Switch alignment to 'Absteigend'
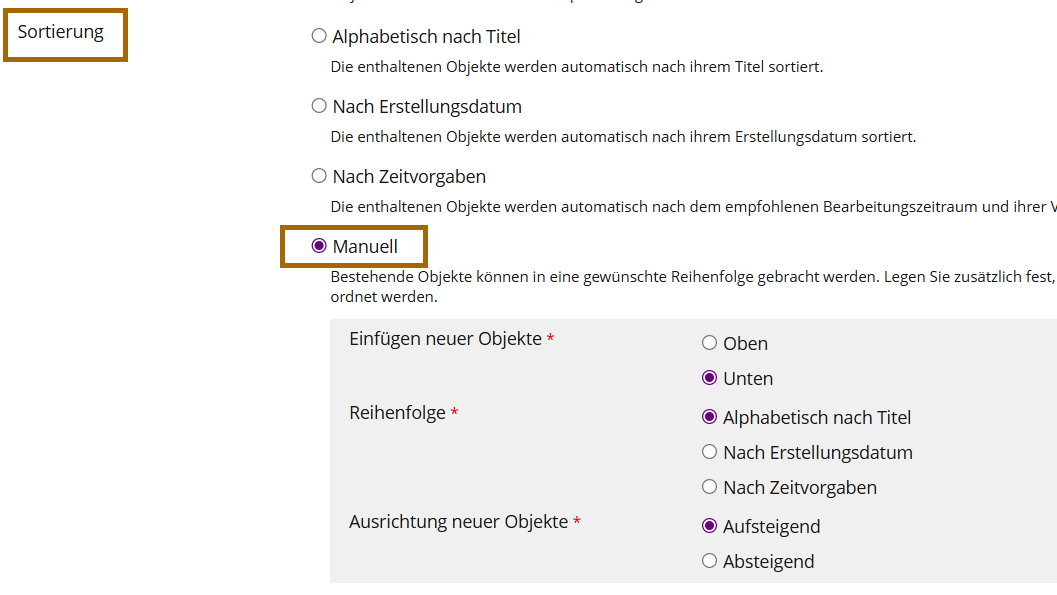This screenshot has width=1057, height=595. pos(710,561)
